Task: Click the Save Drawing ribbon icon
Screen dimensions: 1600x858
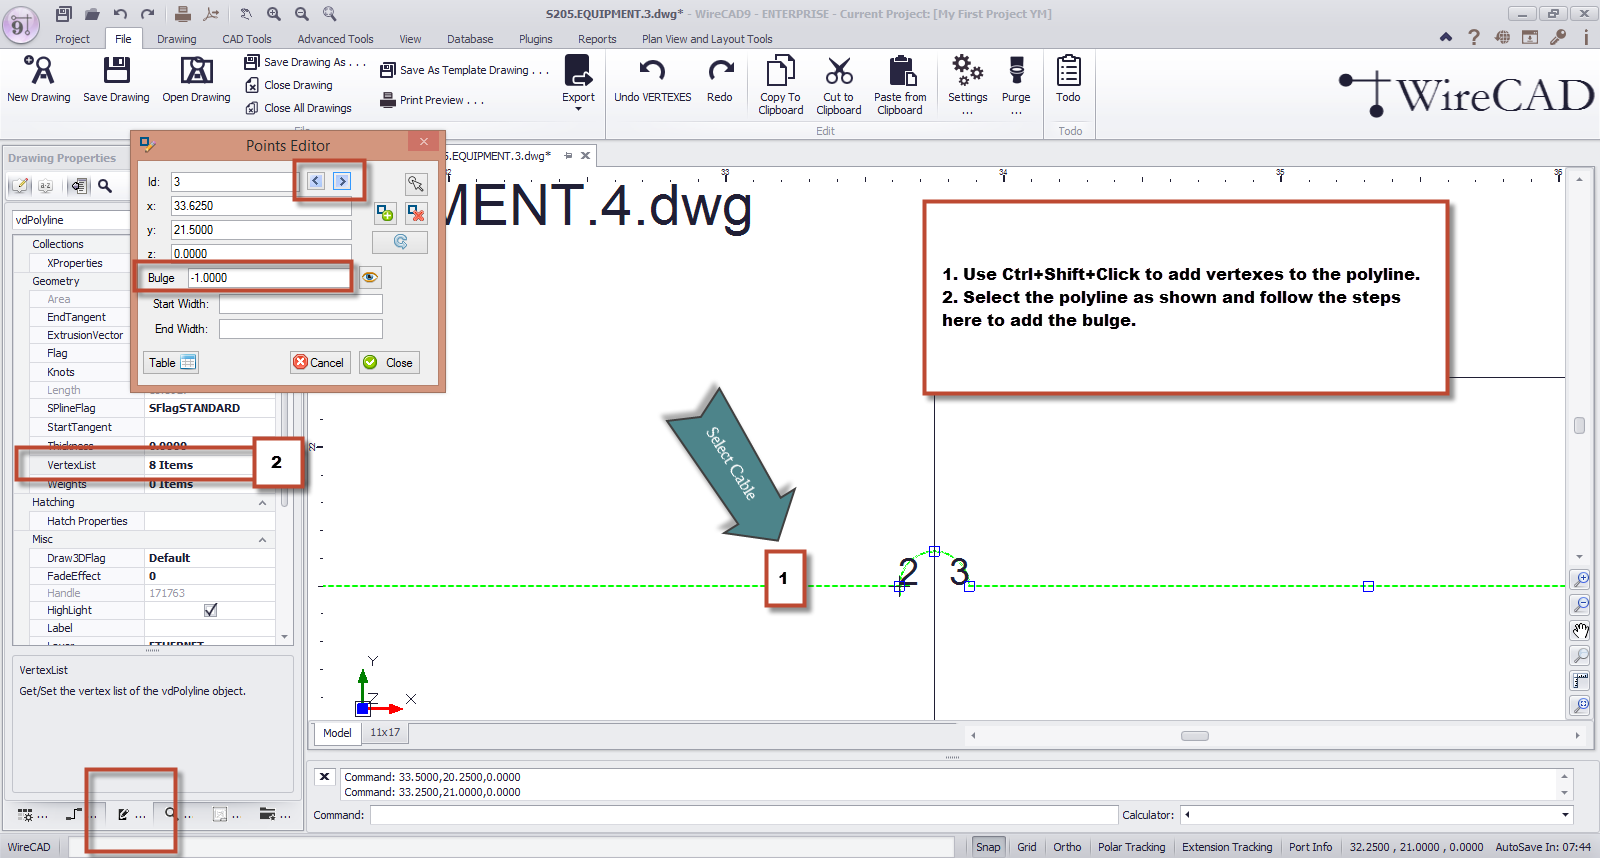Action: point(116,70)
